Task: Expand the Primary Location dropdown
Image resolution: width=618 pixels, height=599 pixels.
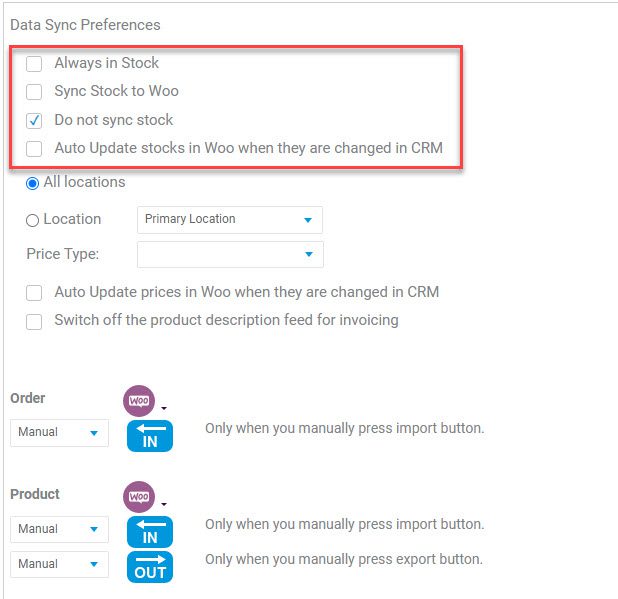Action: [230, 220]
